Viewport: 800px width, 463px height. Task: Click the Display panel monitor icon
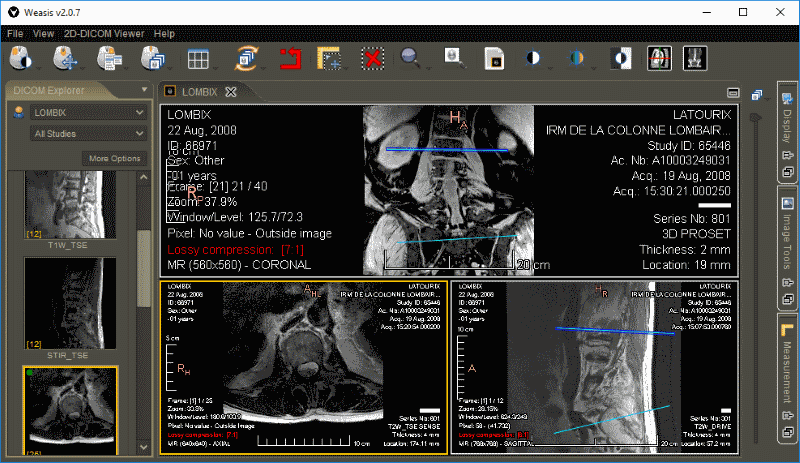787,98
